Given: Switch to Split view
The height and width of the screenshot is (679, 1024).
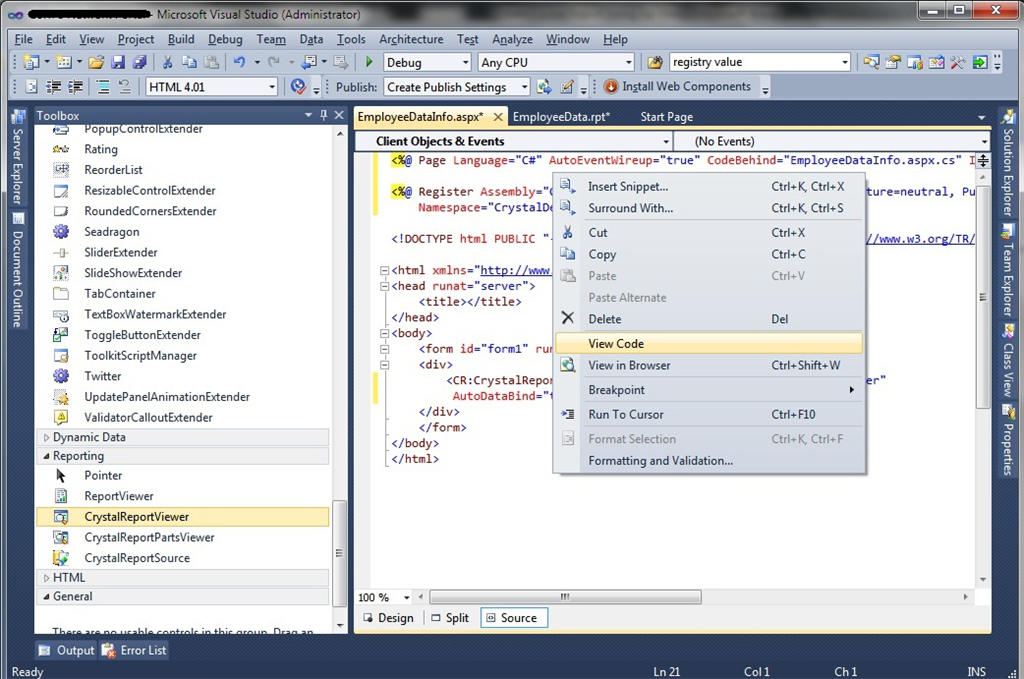Looking at the screenshot, I should pyautogui.click(x=449, y=618).
